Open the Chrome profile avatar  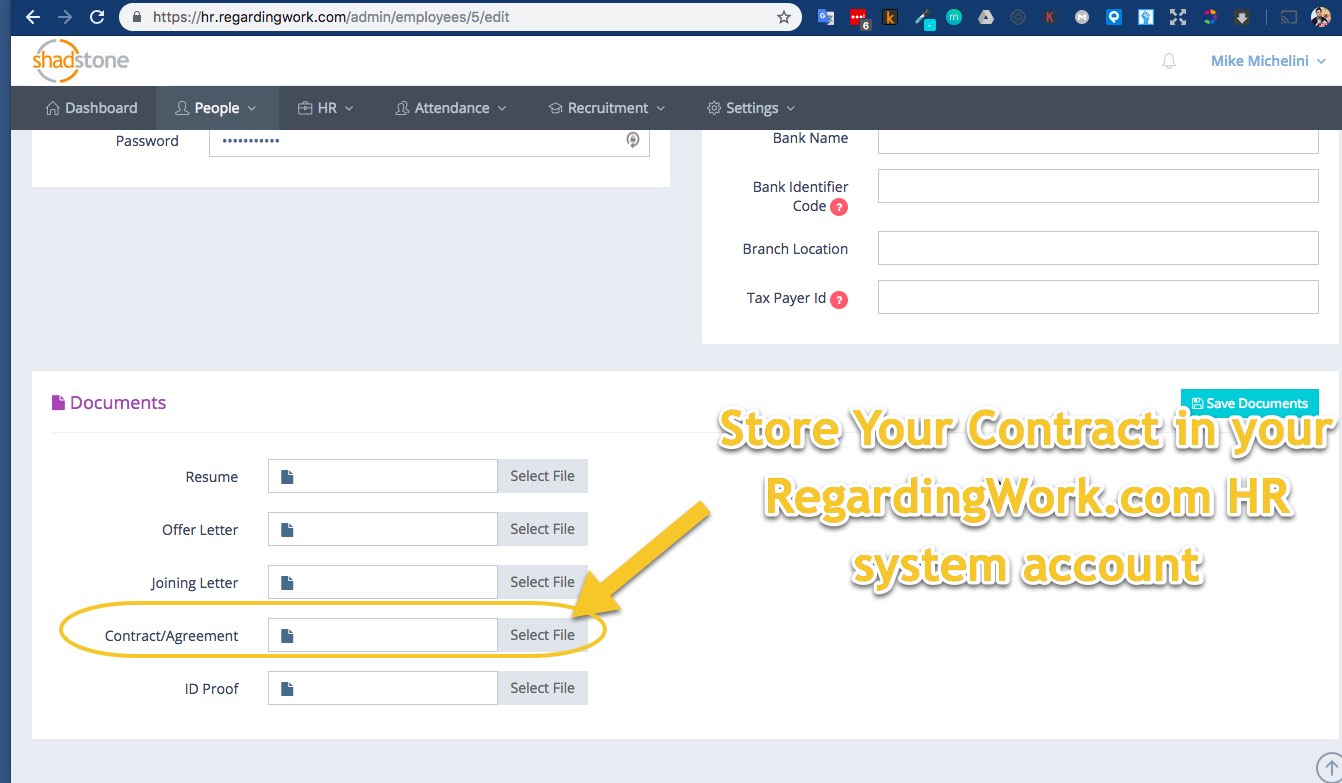(1321, 17)
